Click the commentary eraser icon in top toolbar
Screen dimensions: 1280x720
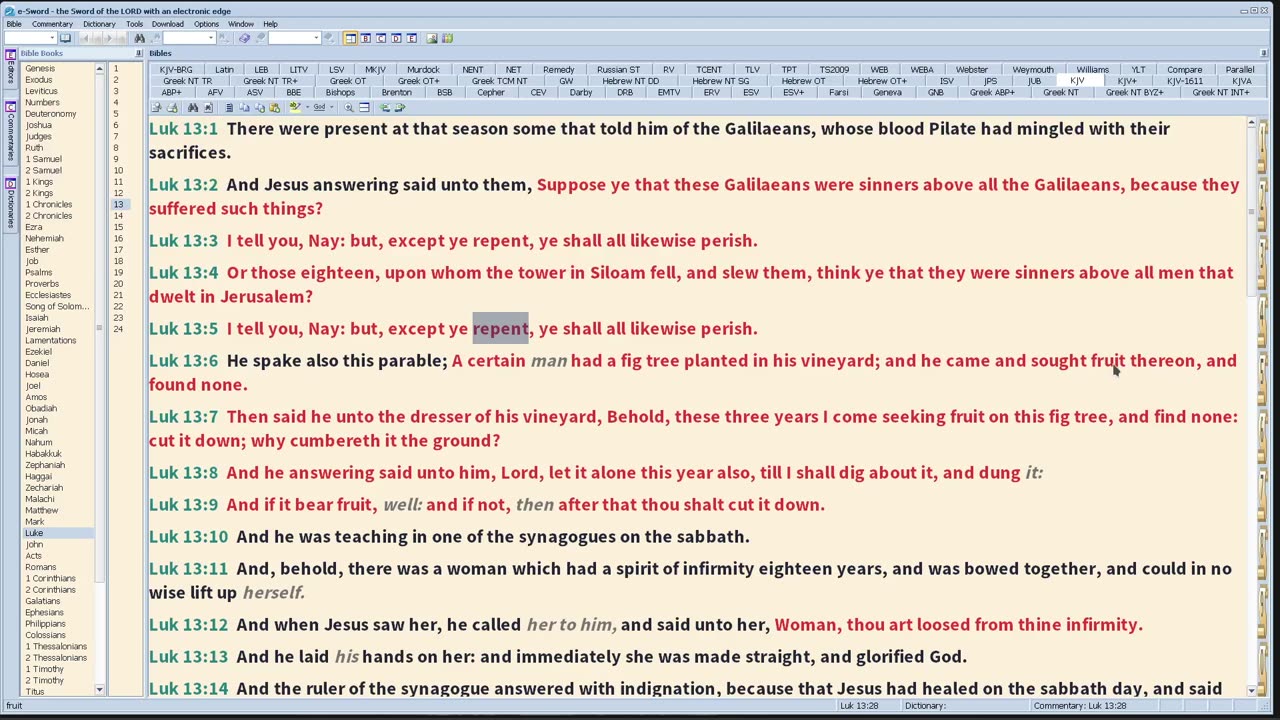pos(244,38)
